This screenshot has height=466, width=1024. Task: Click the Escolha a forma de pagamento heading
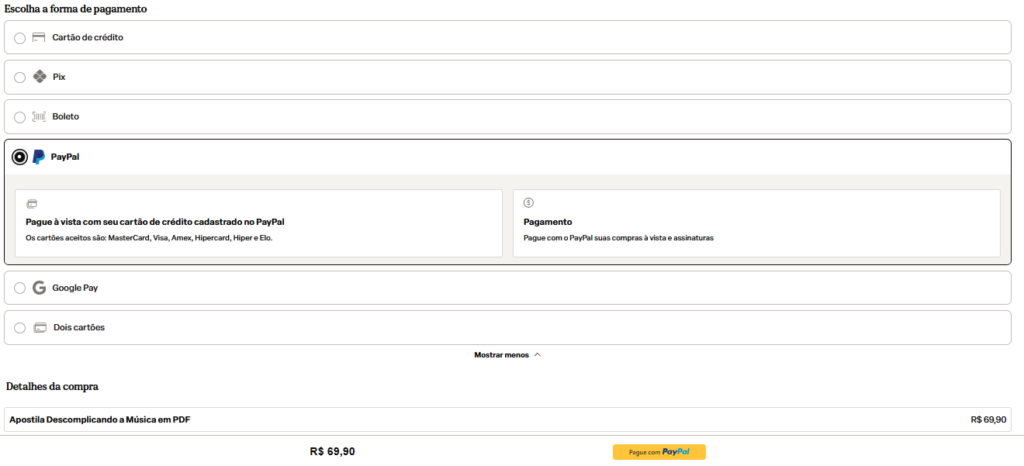76,9
